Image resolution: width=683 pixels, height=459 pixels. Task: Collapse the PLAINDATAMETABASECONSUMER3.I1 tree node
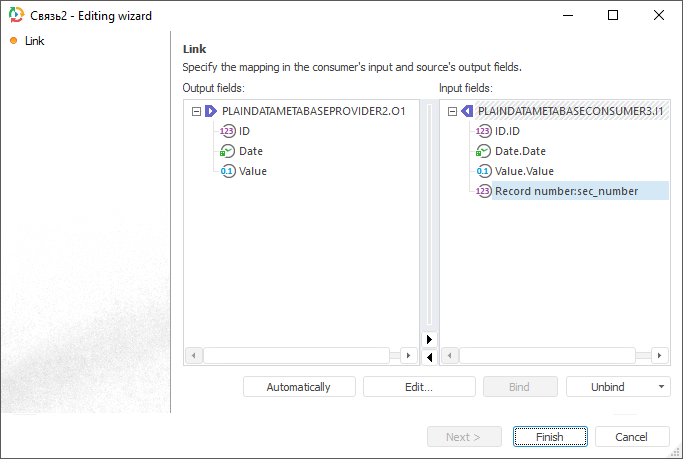pyautogui.click(x=451, y=111)
